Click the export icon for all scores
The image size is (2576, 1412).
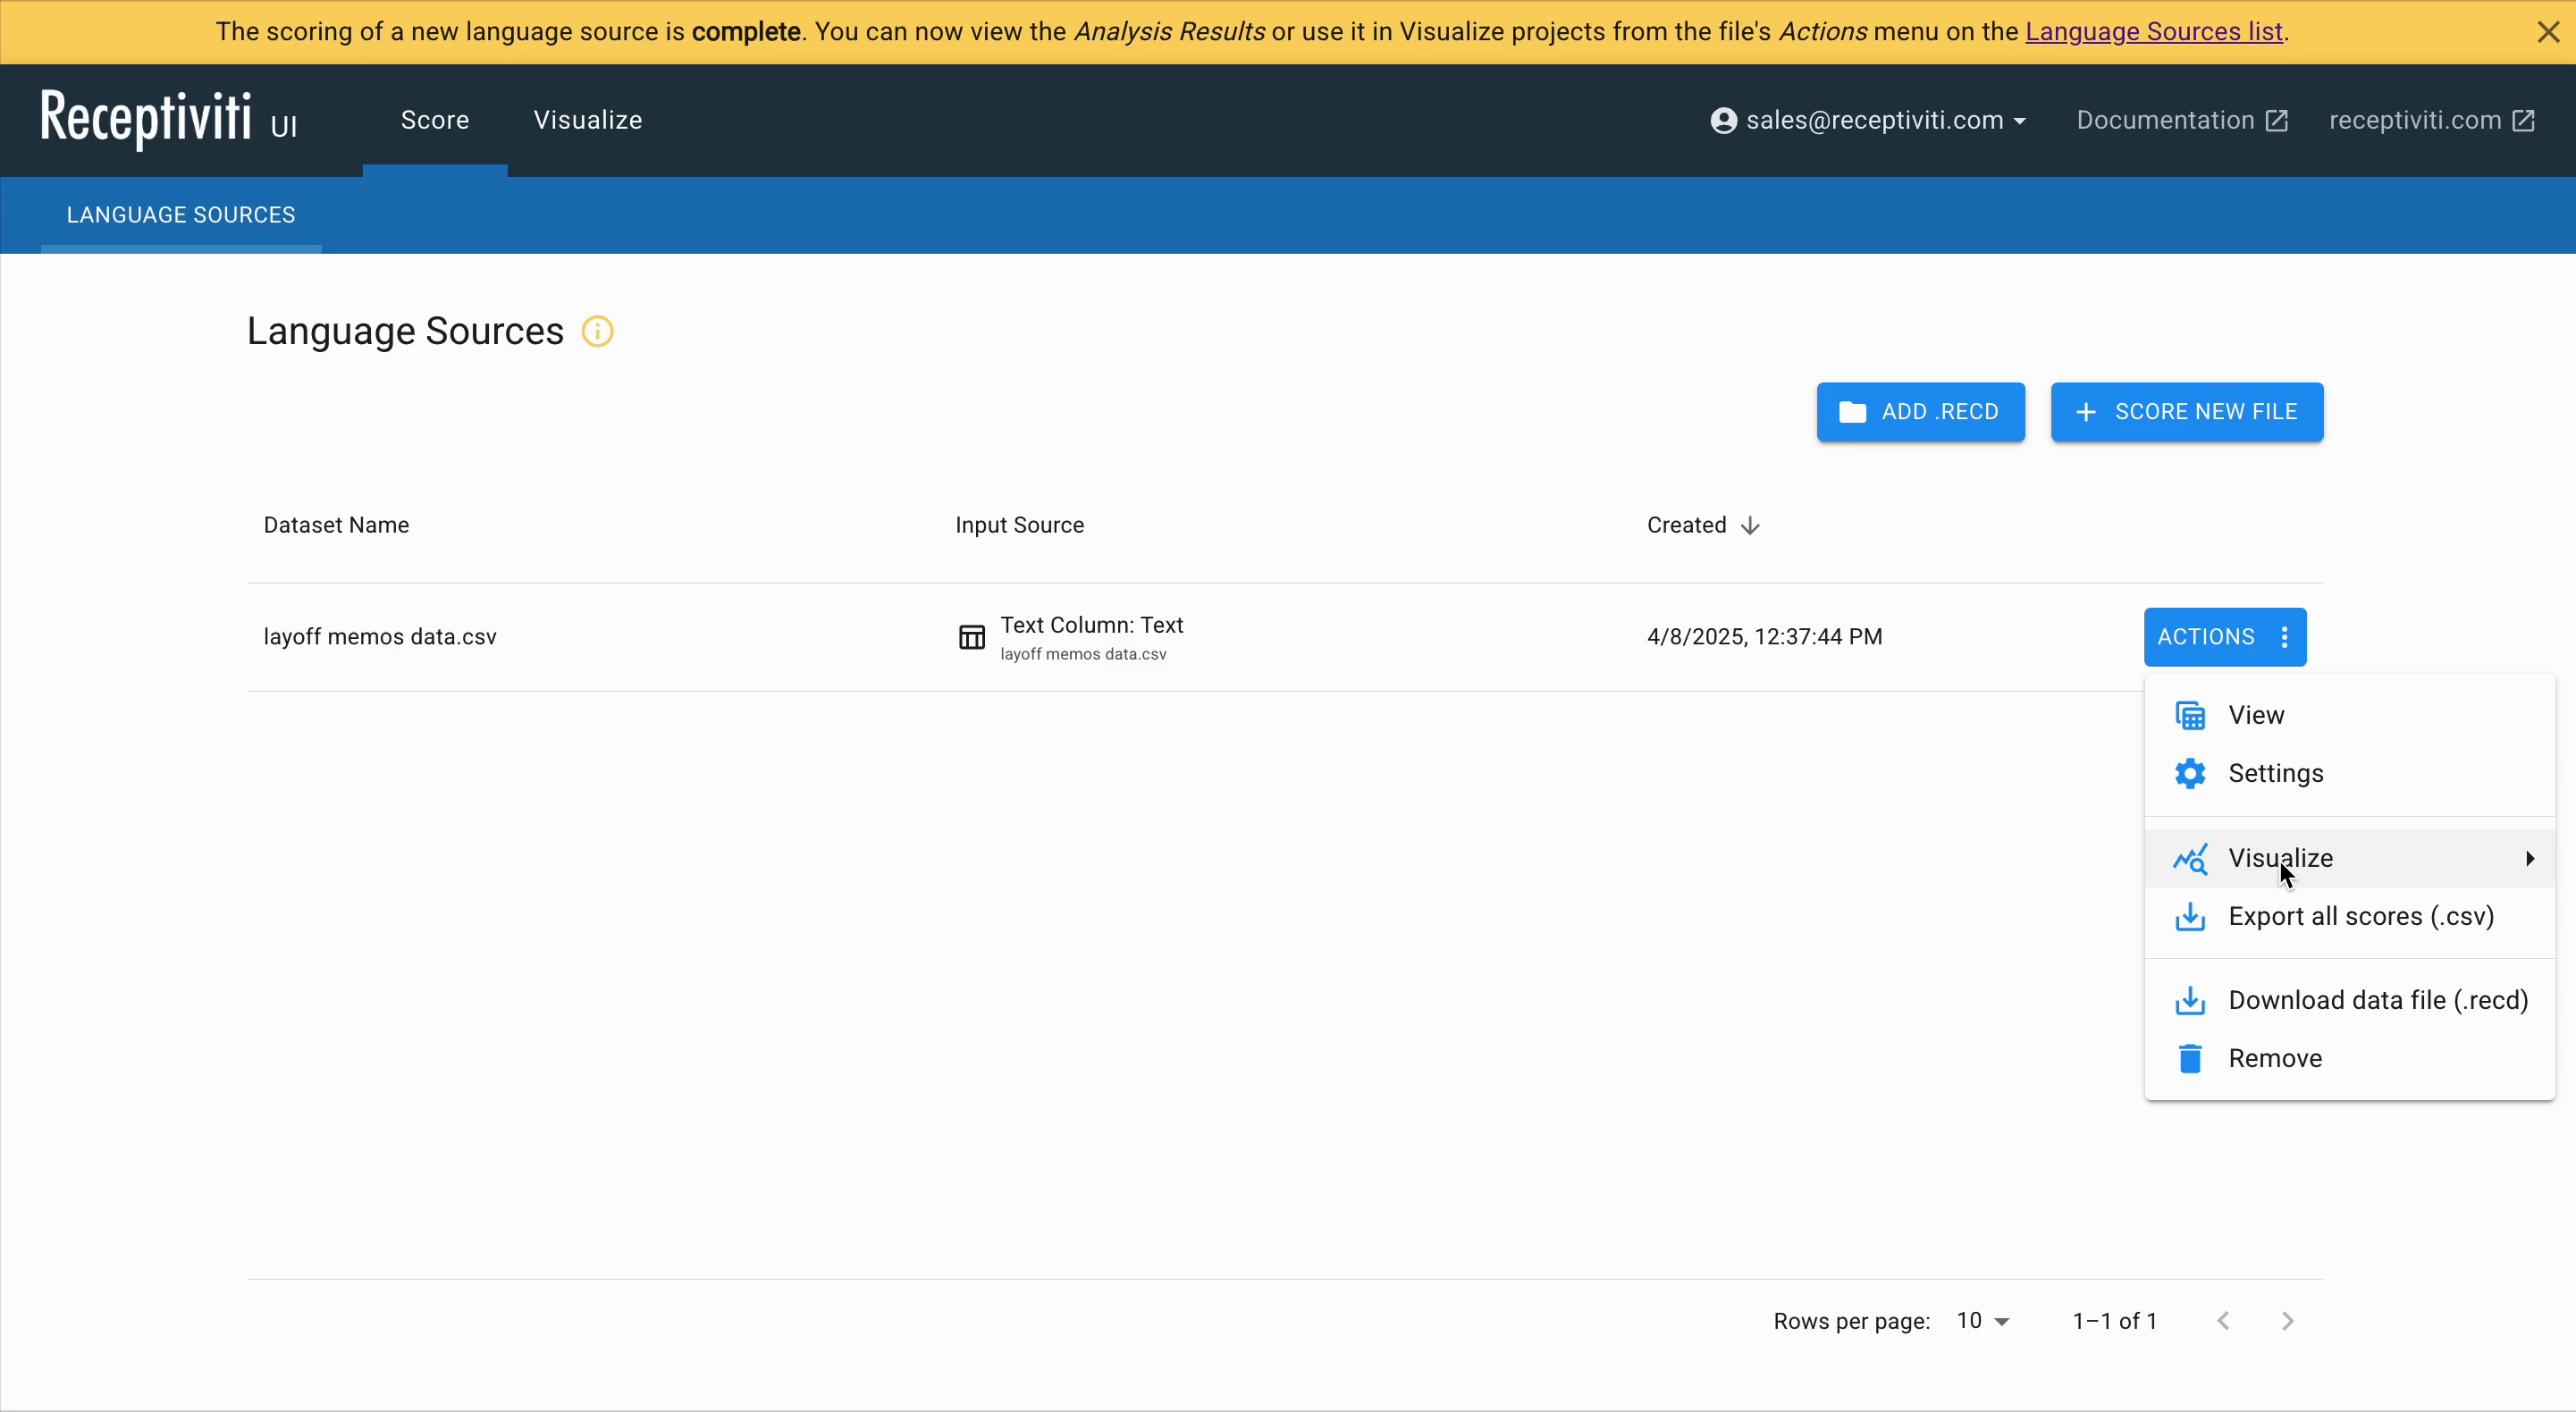(x=2190, y=917)
